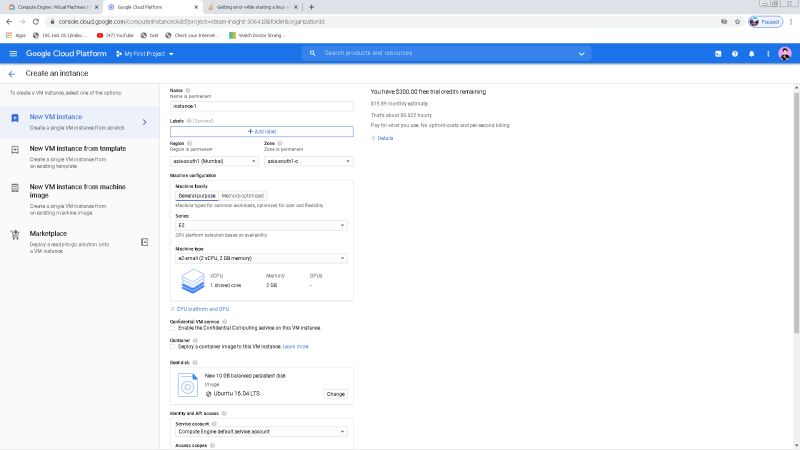The width and height of the screenshot is (800, 450).
Task: Click the machine image icon in sidebar
Action: (15, 188)
